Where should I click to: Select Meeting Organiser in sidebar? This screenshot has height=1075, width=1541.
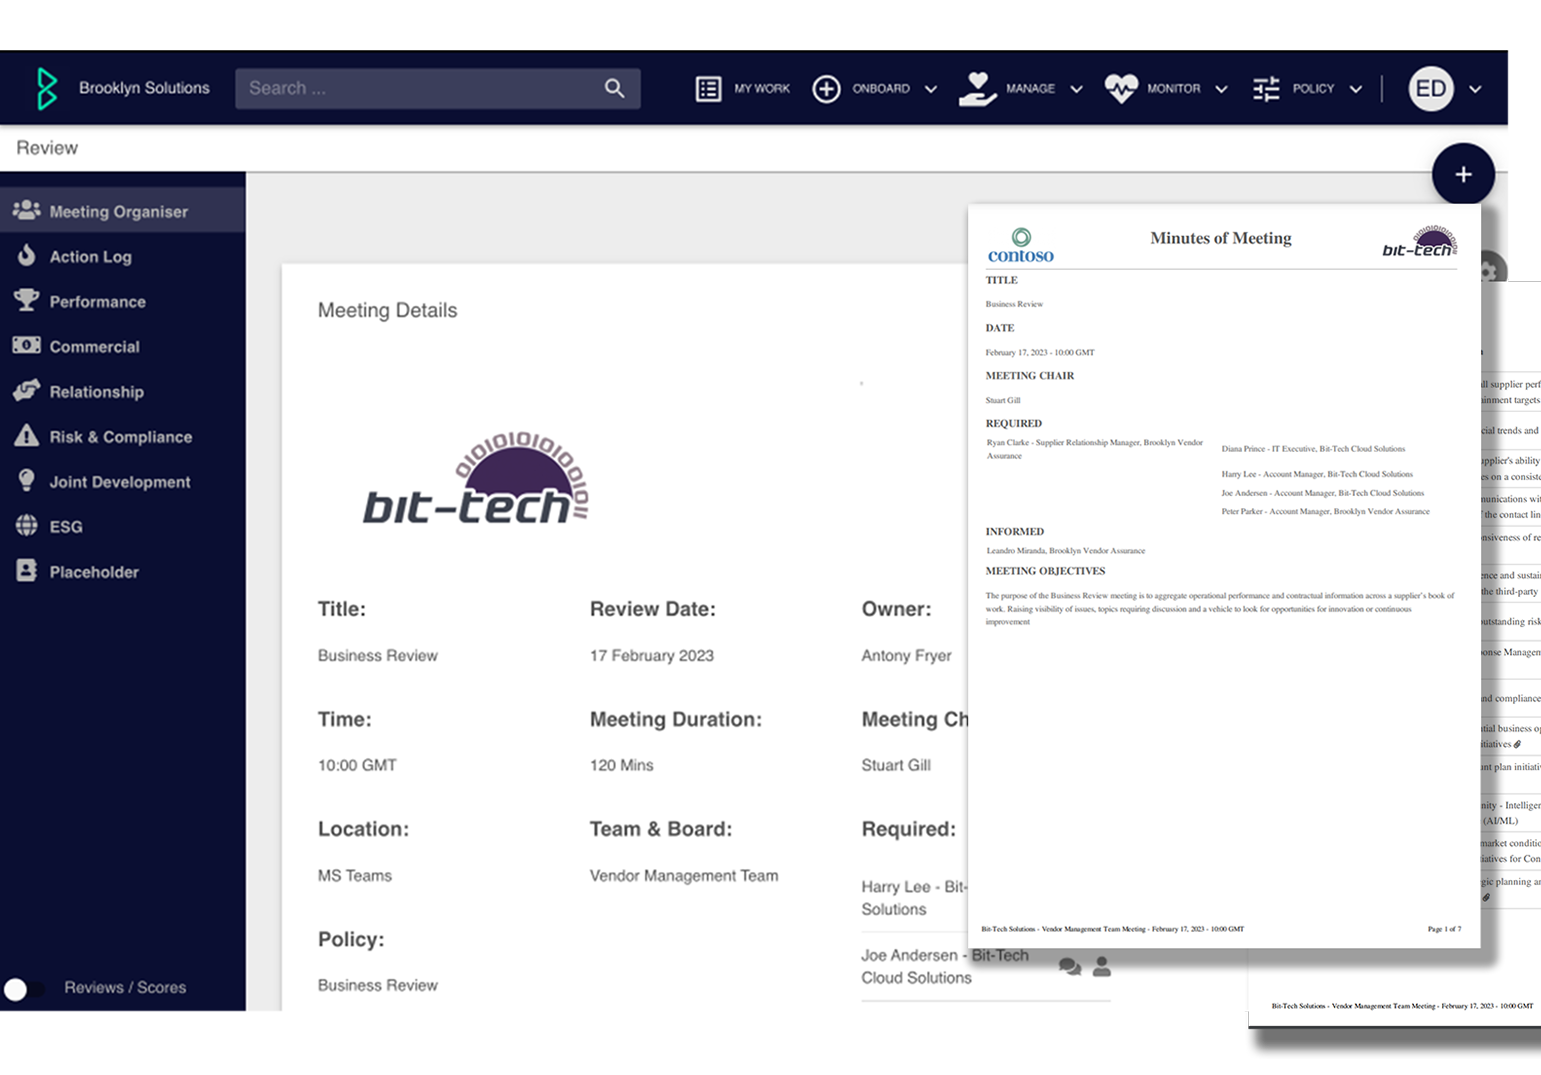pos(122,211)
